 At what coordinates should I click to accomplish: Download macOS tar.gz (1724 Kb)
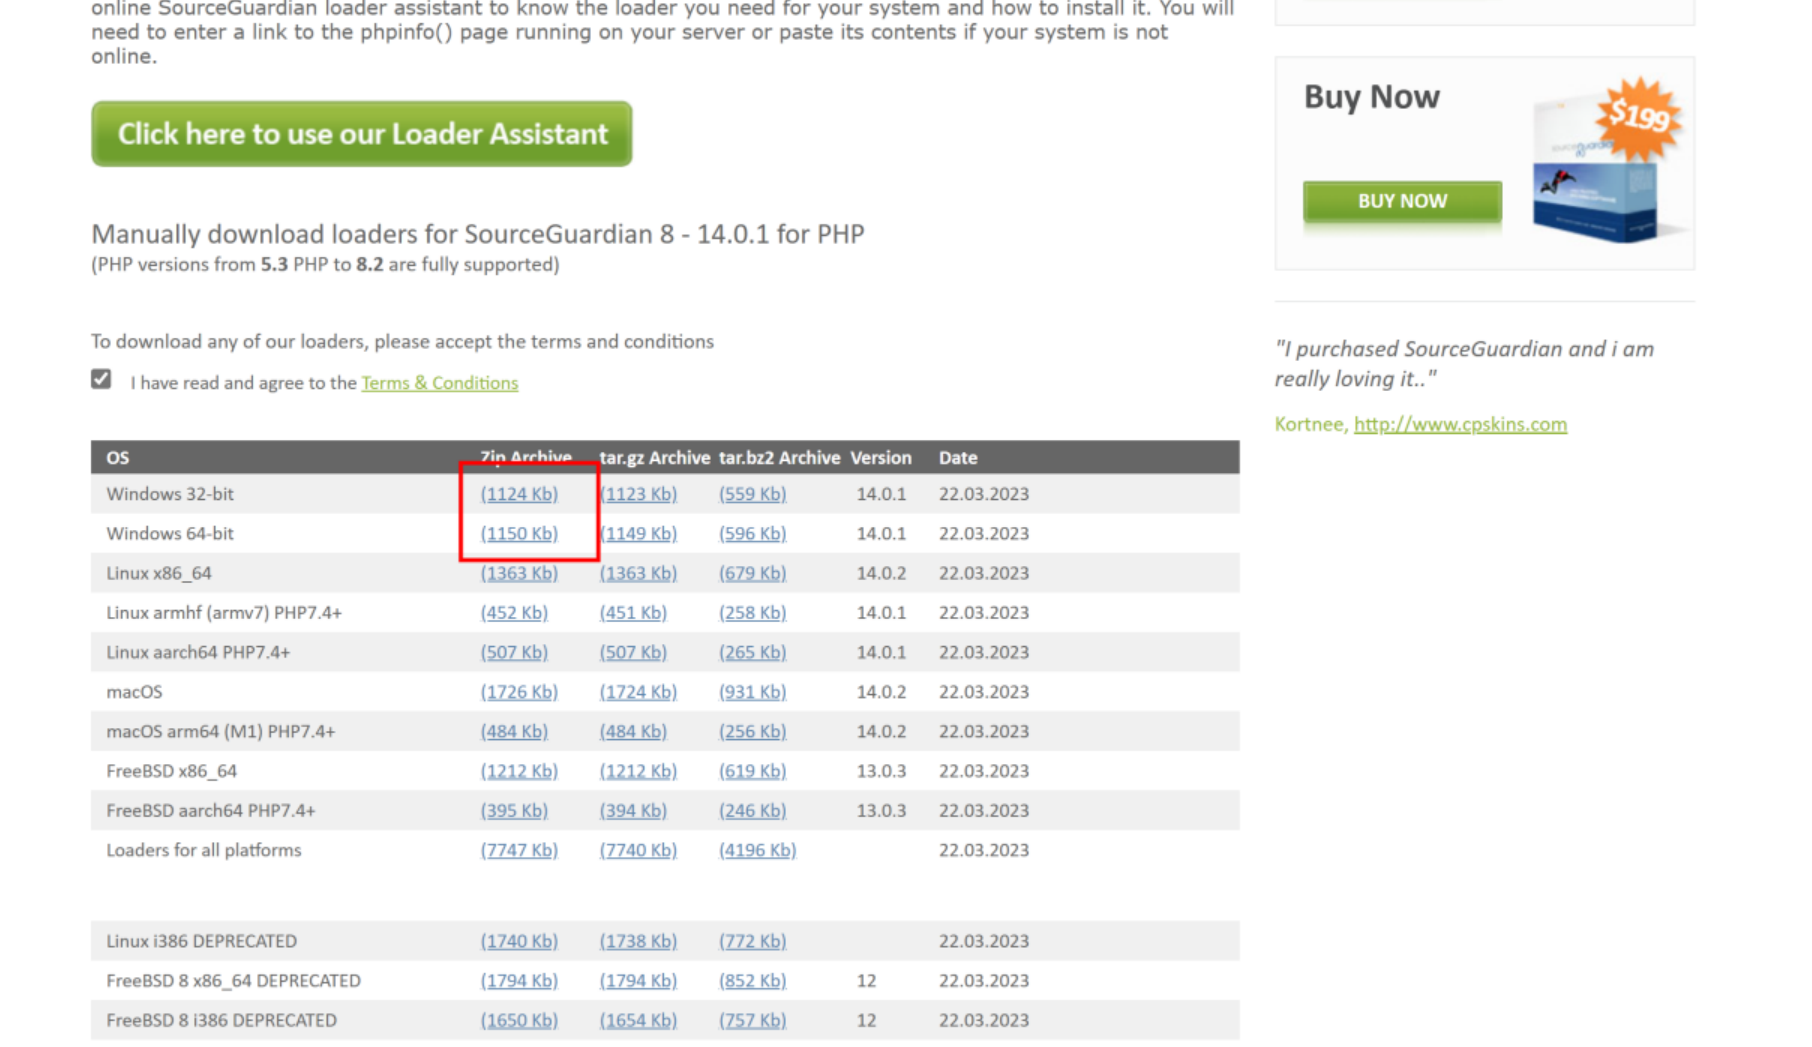[x=638, y=692]
